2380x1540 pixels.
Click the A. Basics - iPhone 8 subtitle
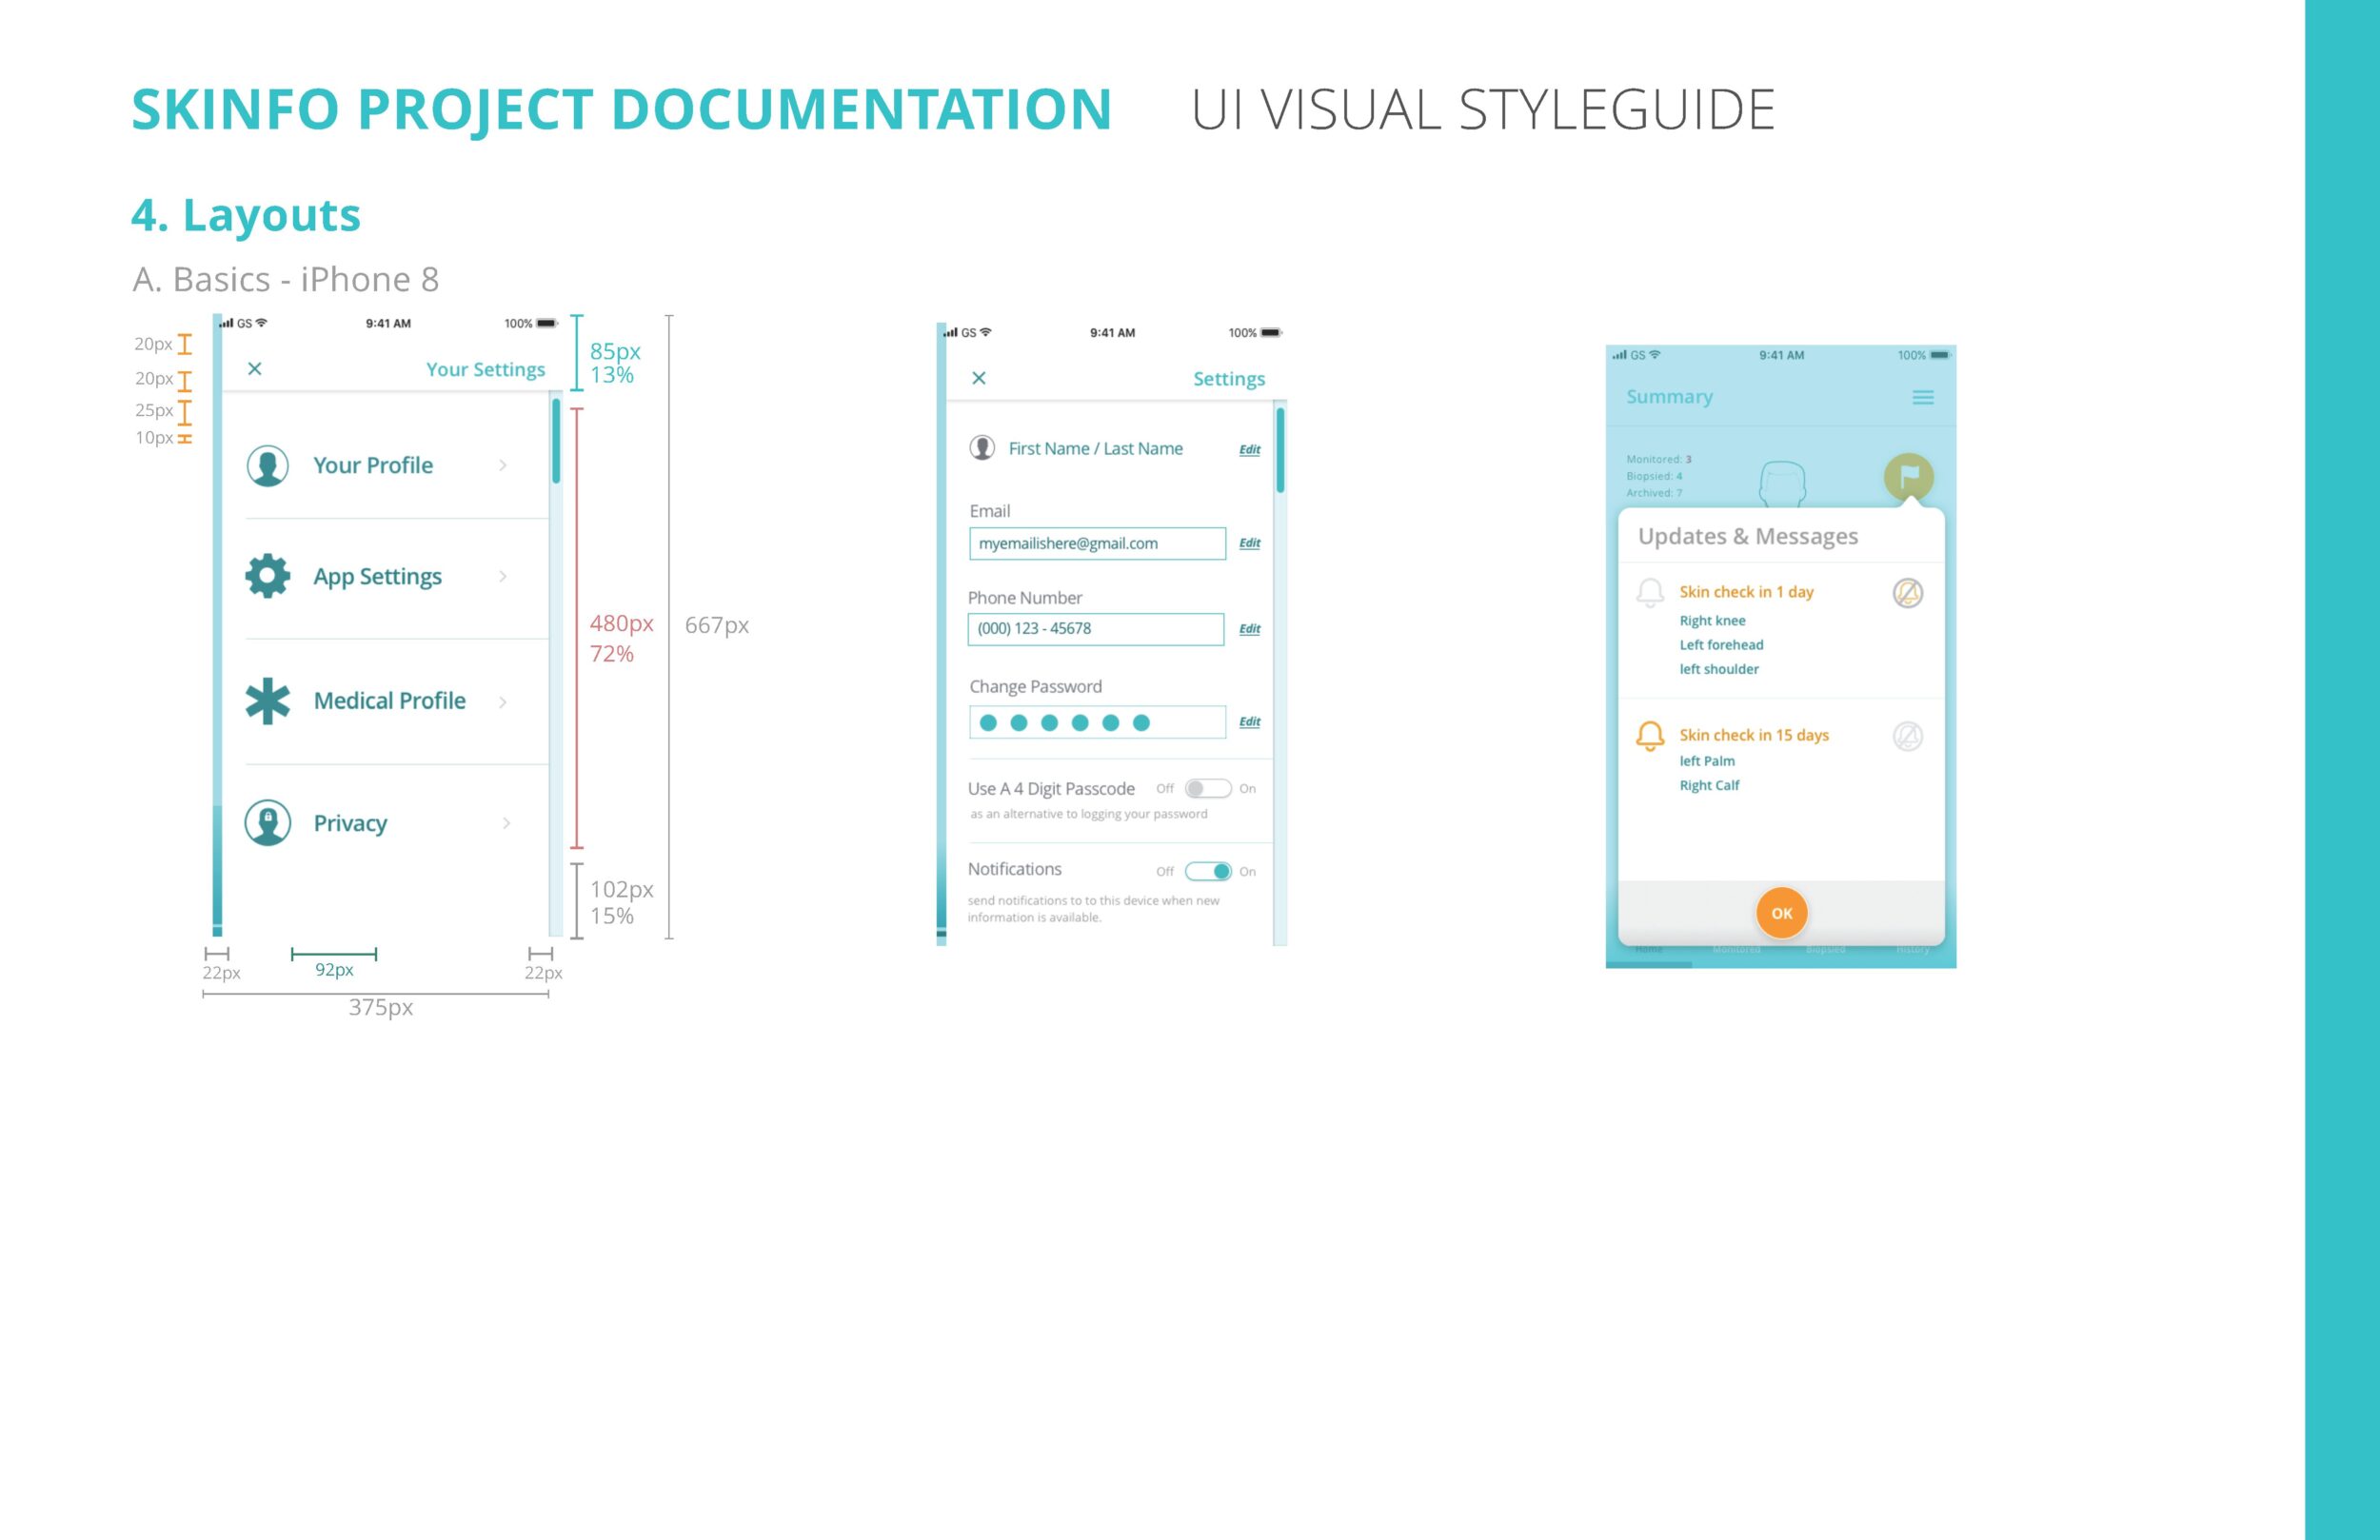coord(286,279)
